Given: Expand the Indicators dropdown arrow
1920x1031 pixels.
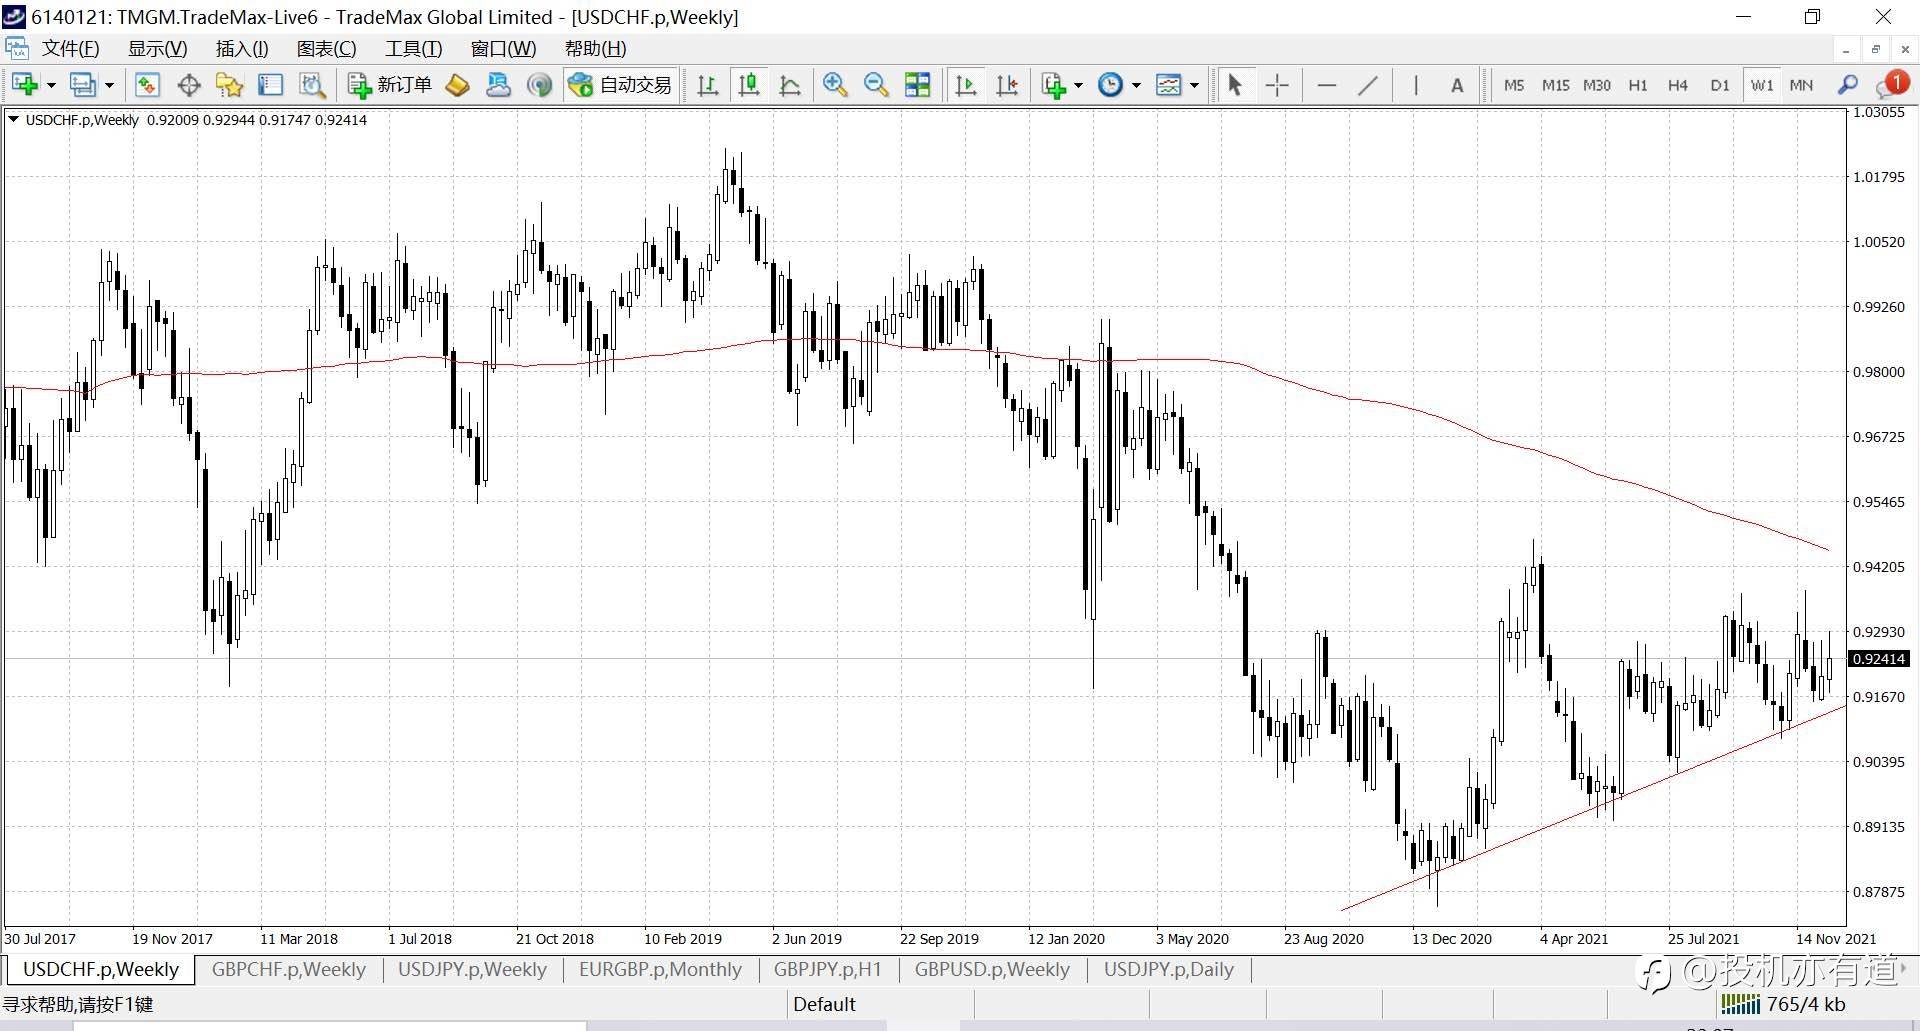Looking at the screenshot, I should pos(1078,85).
